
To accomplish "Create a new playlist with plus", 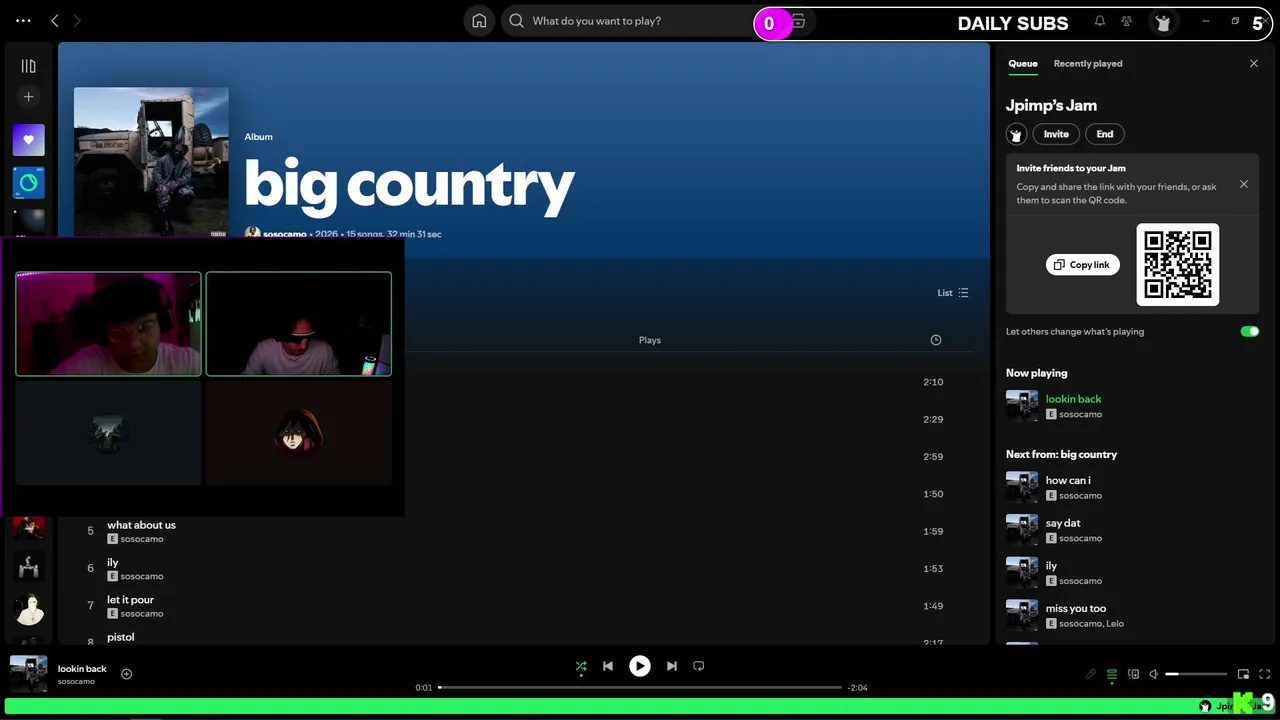I will (28, 97).
